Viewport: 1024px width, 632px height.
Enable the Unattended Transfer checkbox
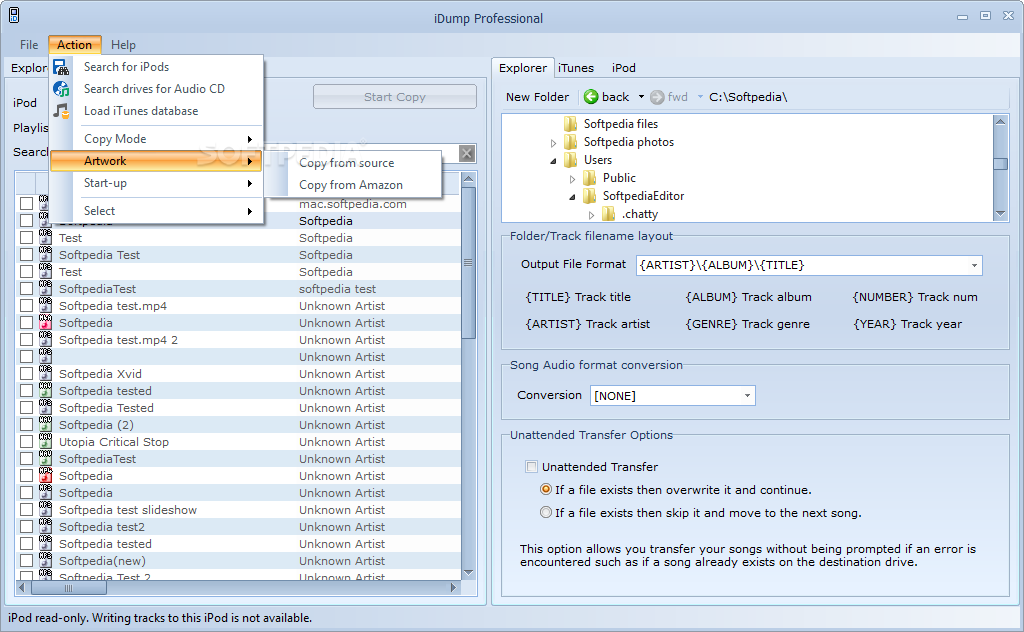coord(532,467)
